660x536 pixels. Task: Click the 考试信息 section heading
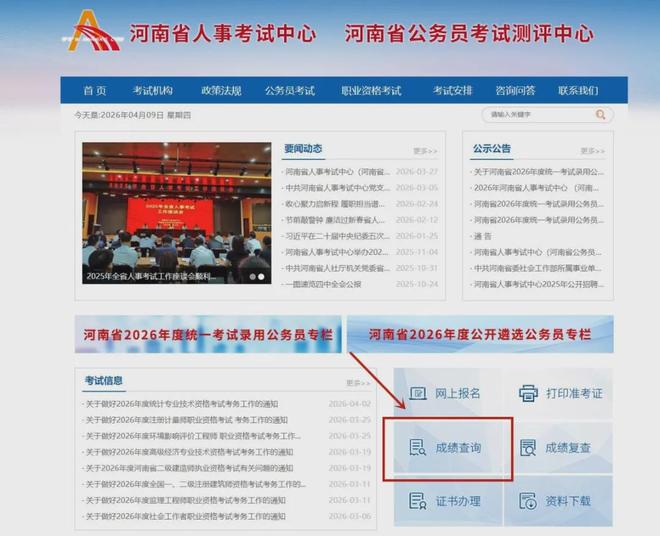tap(104, 381)
